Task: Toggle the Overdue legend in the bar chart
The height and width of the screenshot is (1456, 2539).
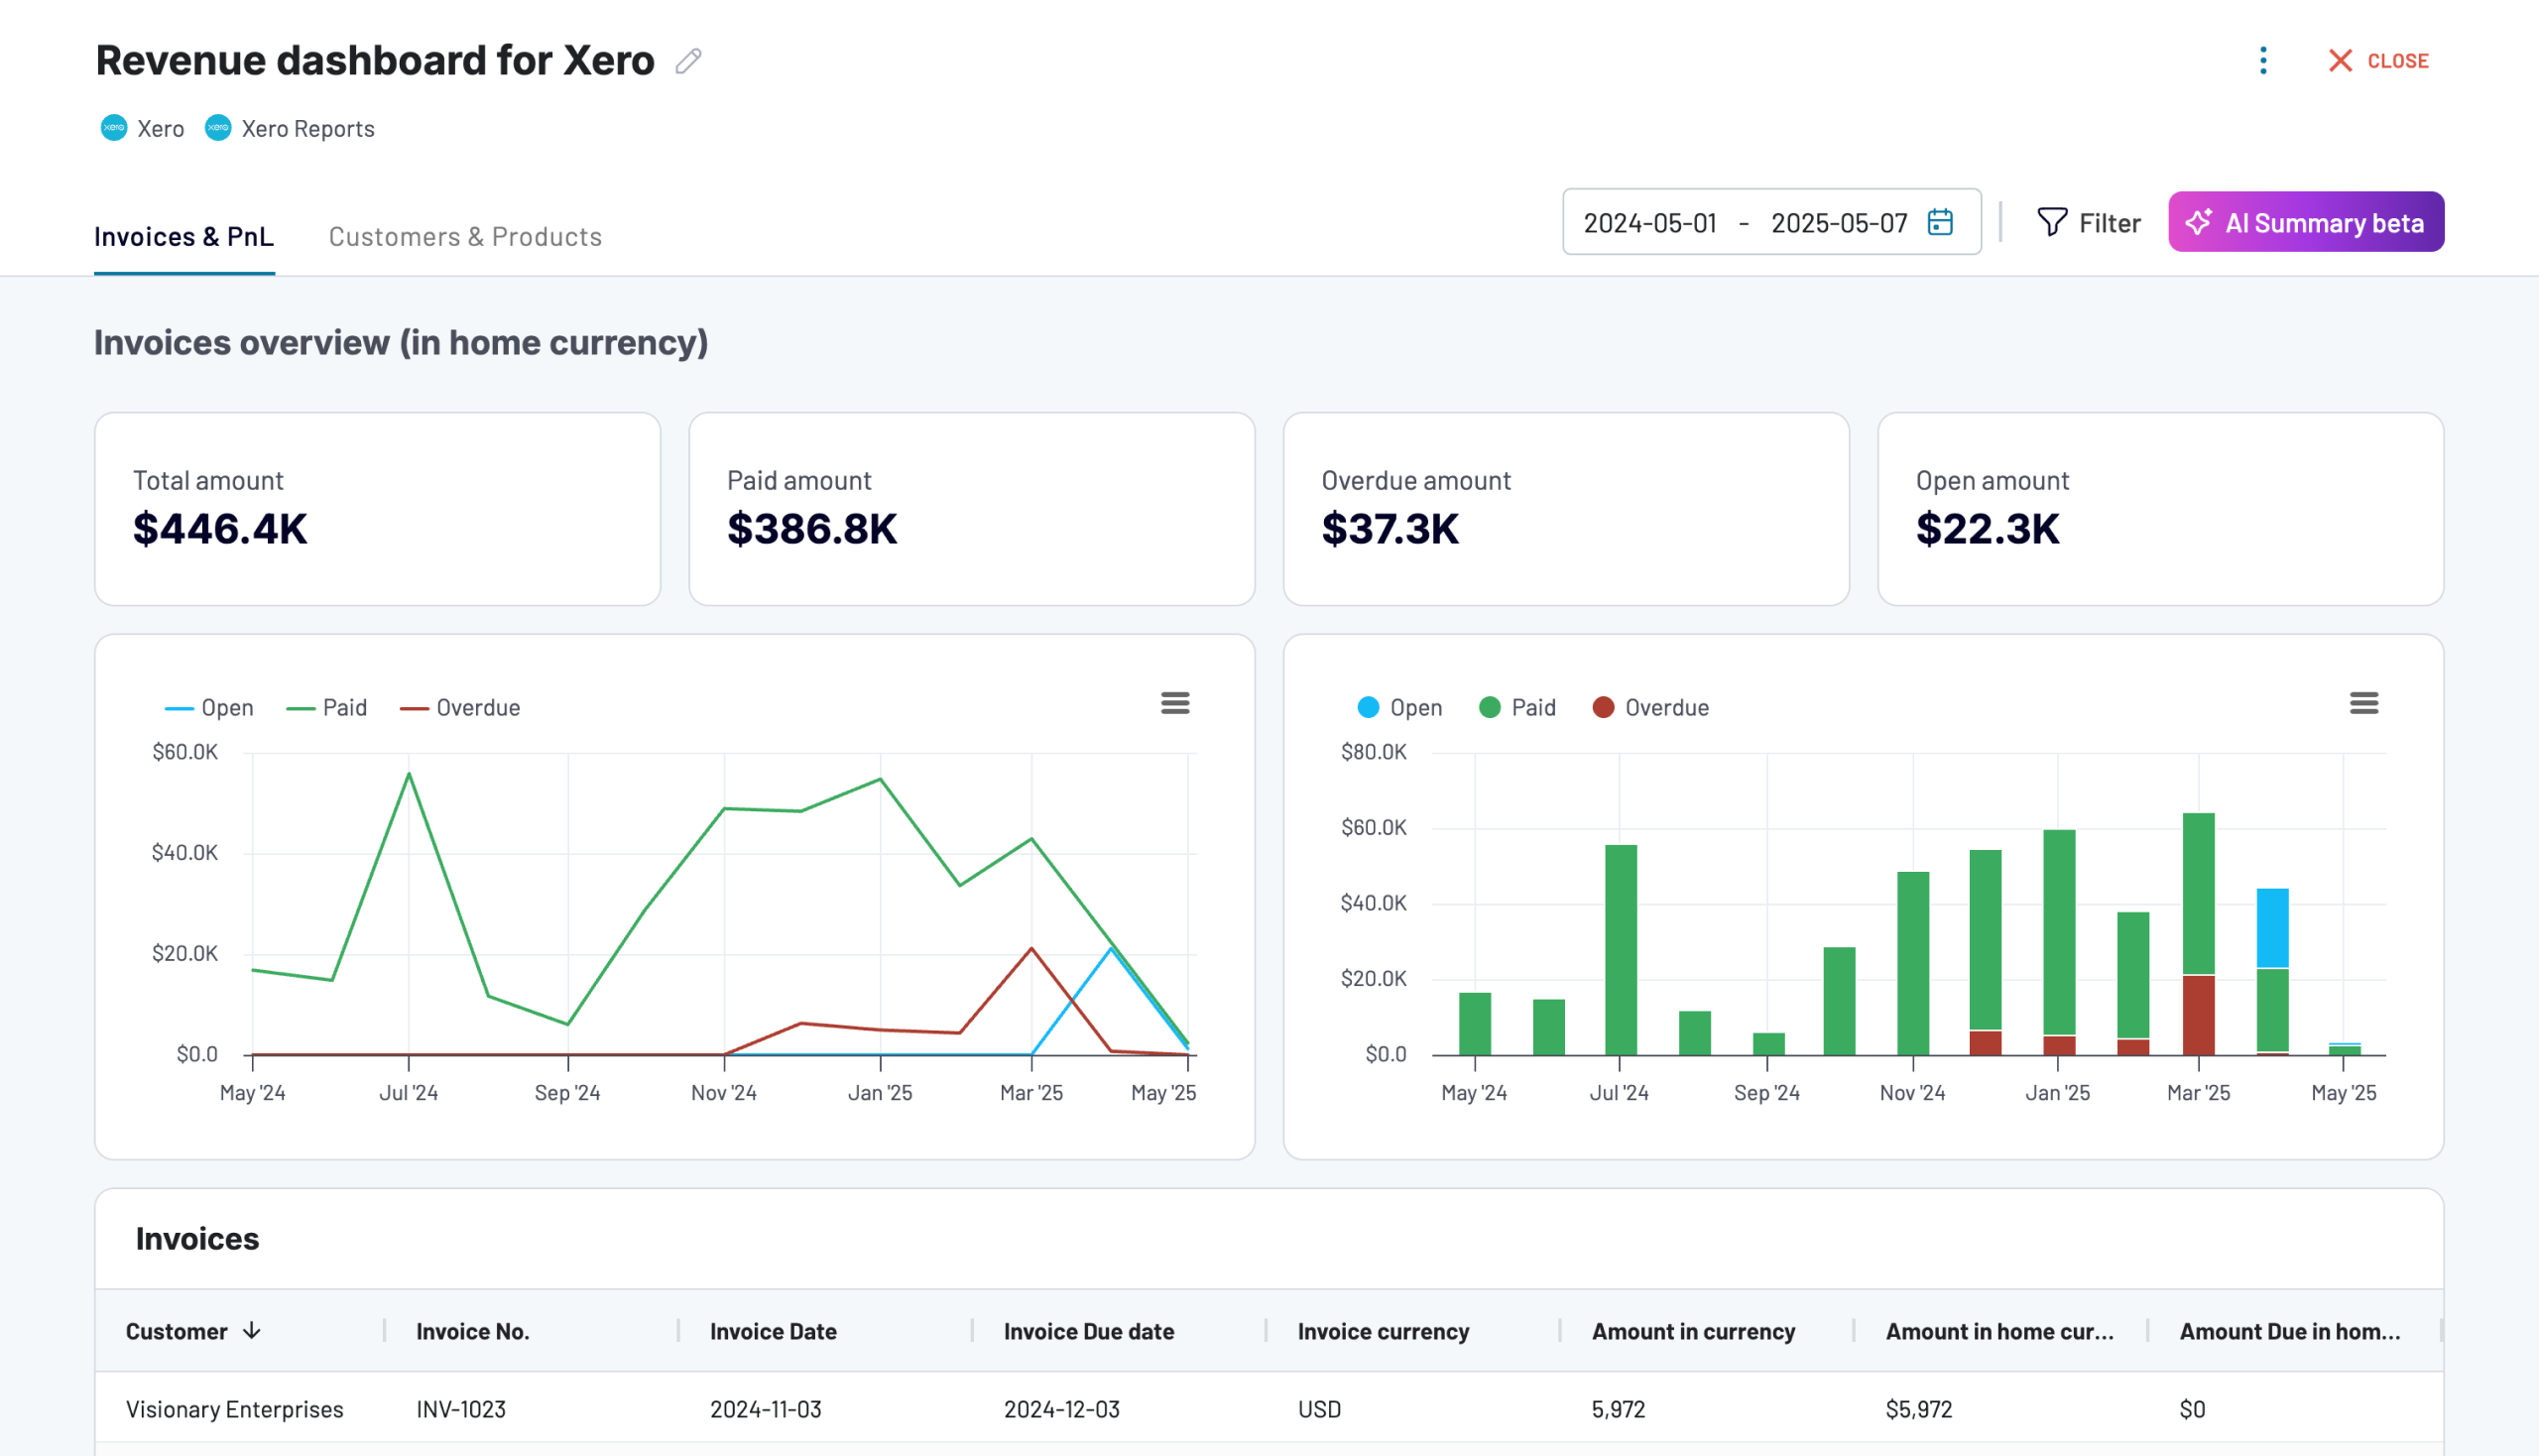Action: point(1649,707)
